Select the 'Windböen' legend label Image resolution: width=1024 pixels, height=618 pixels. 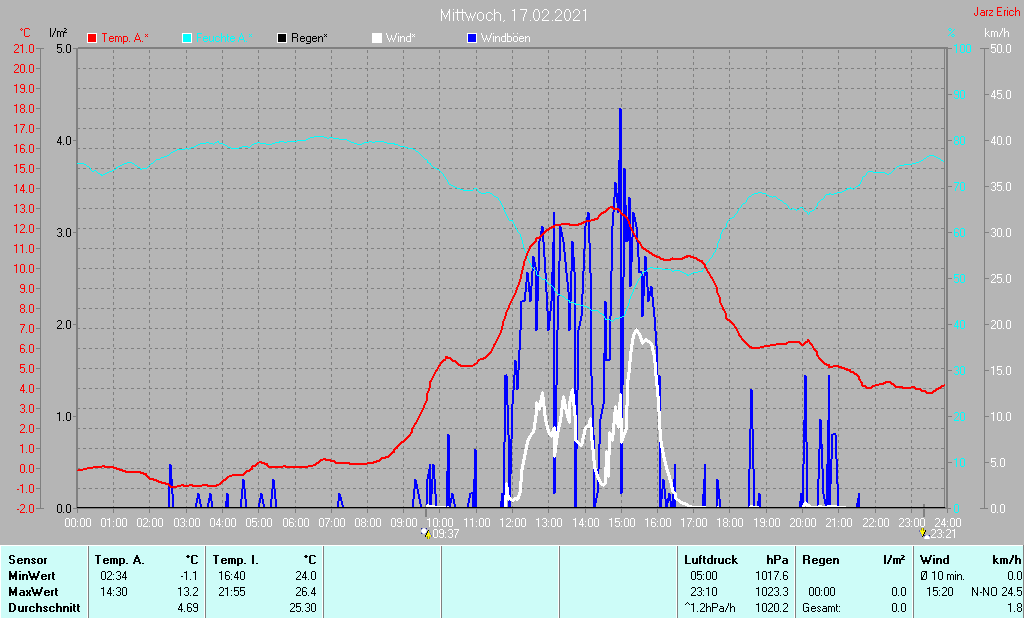click(x=505, y=38)
